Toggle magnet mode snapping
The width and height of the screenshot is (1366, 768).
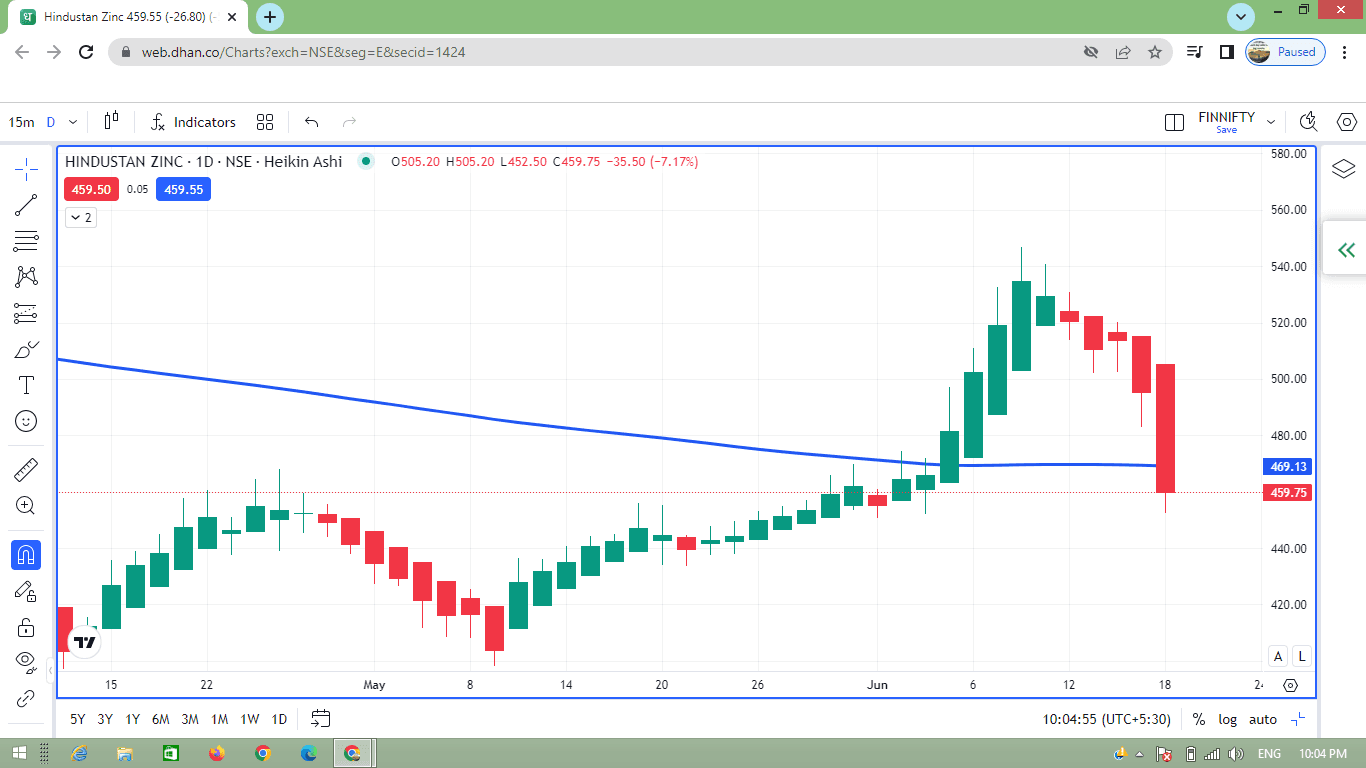pos(26,554)
